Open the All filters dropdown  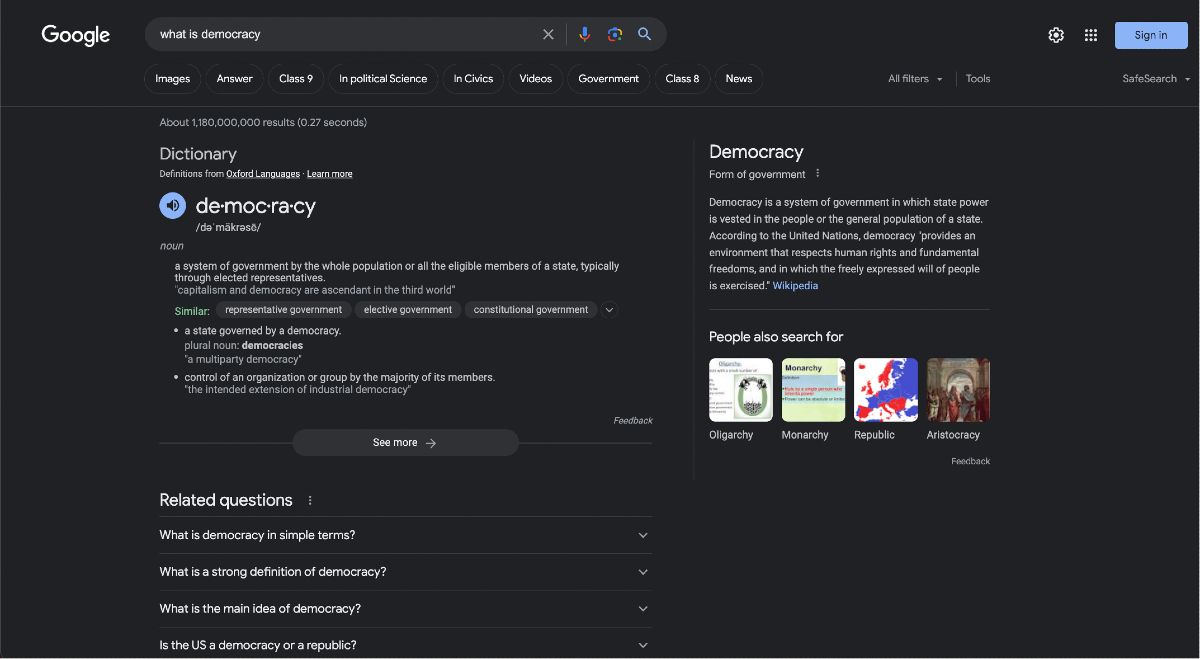pos(915,79)
